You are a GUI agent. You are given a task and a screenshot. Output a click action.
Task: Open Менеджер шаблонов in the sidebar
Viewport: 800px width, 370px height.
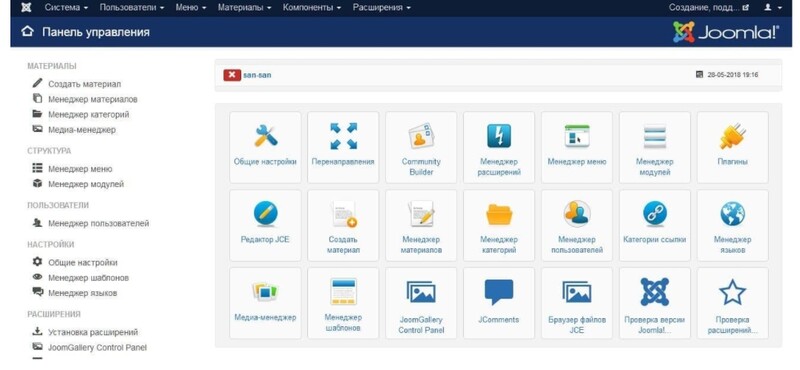point(81,278)
